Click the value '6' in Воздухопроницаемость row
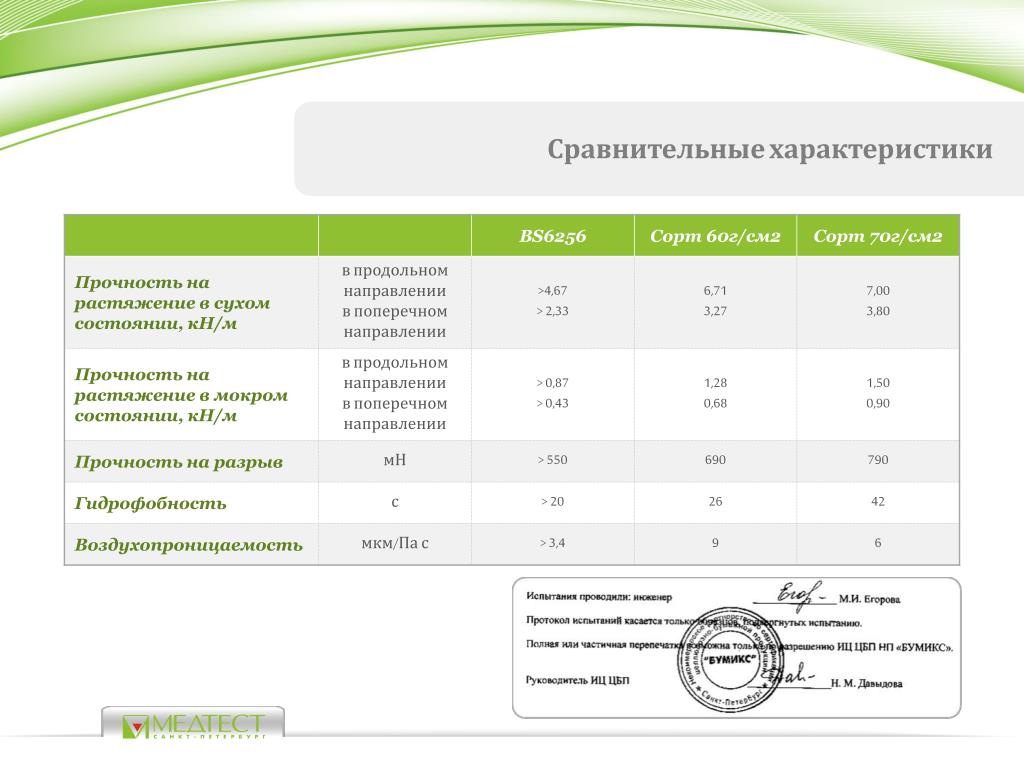 tap(878, 543)
